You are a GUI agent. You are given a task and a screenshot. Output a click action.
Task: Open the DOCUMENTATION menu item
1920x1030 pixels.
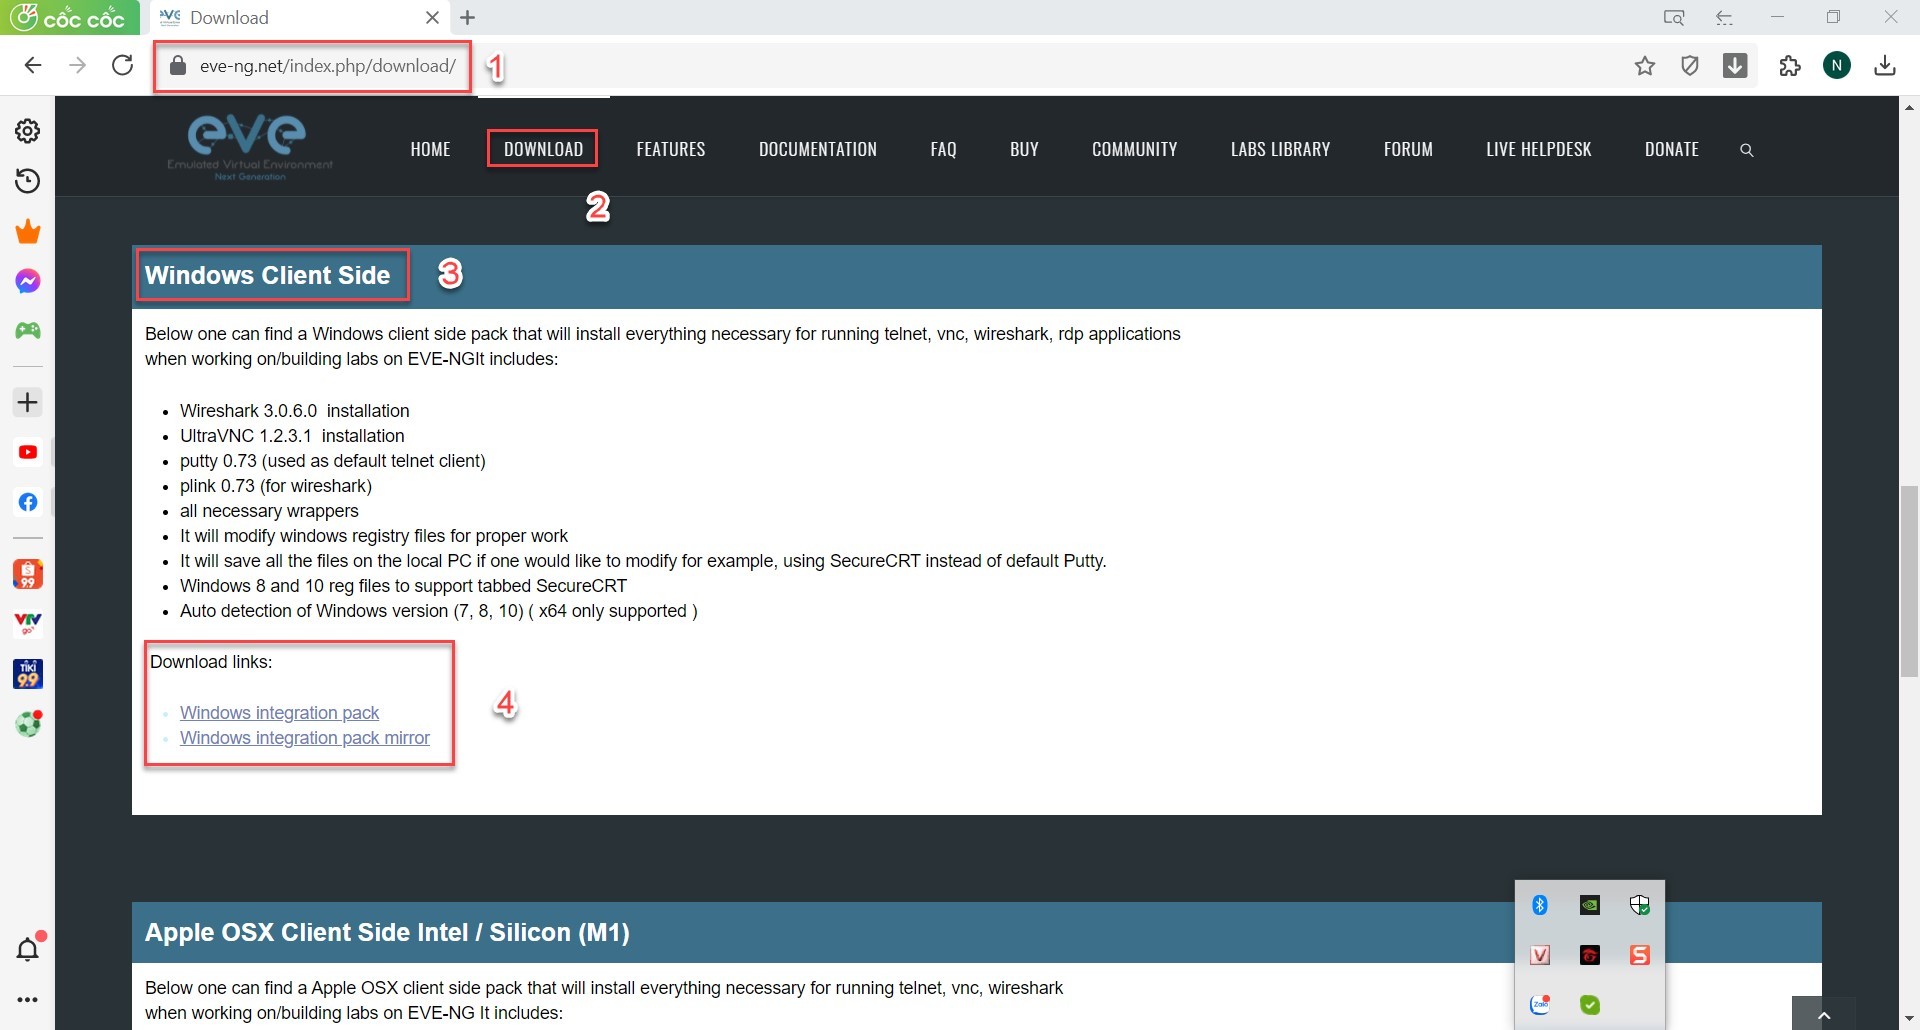click(x=818, y=149)
